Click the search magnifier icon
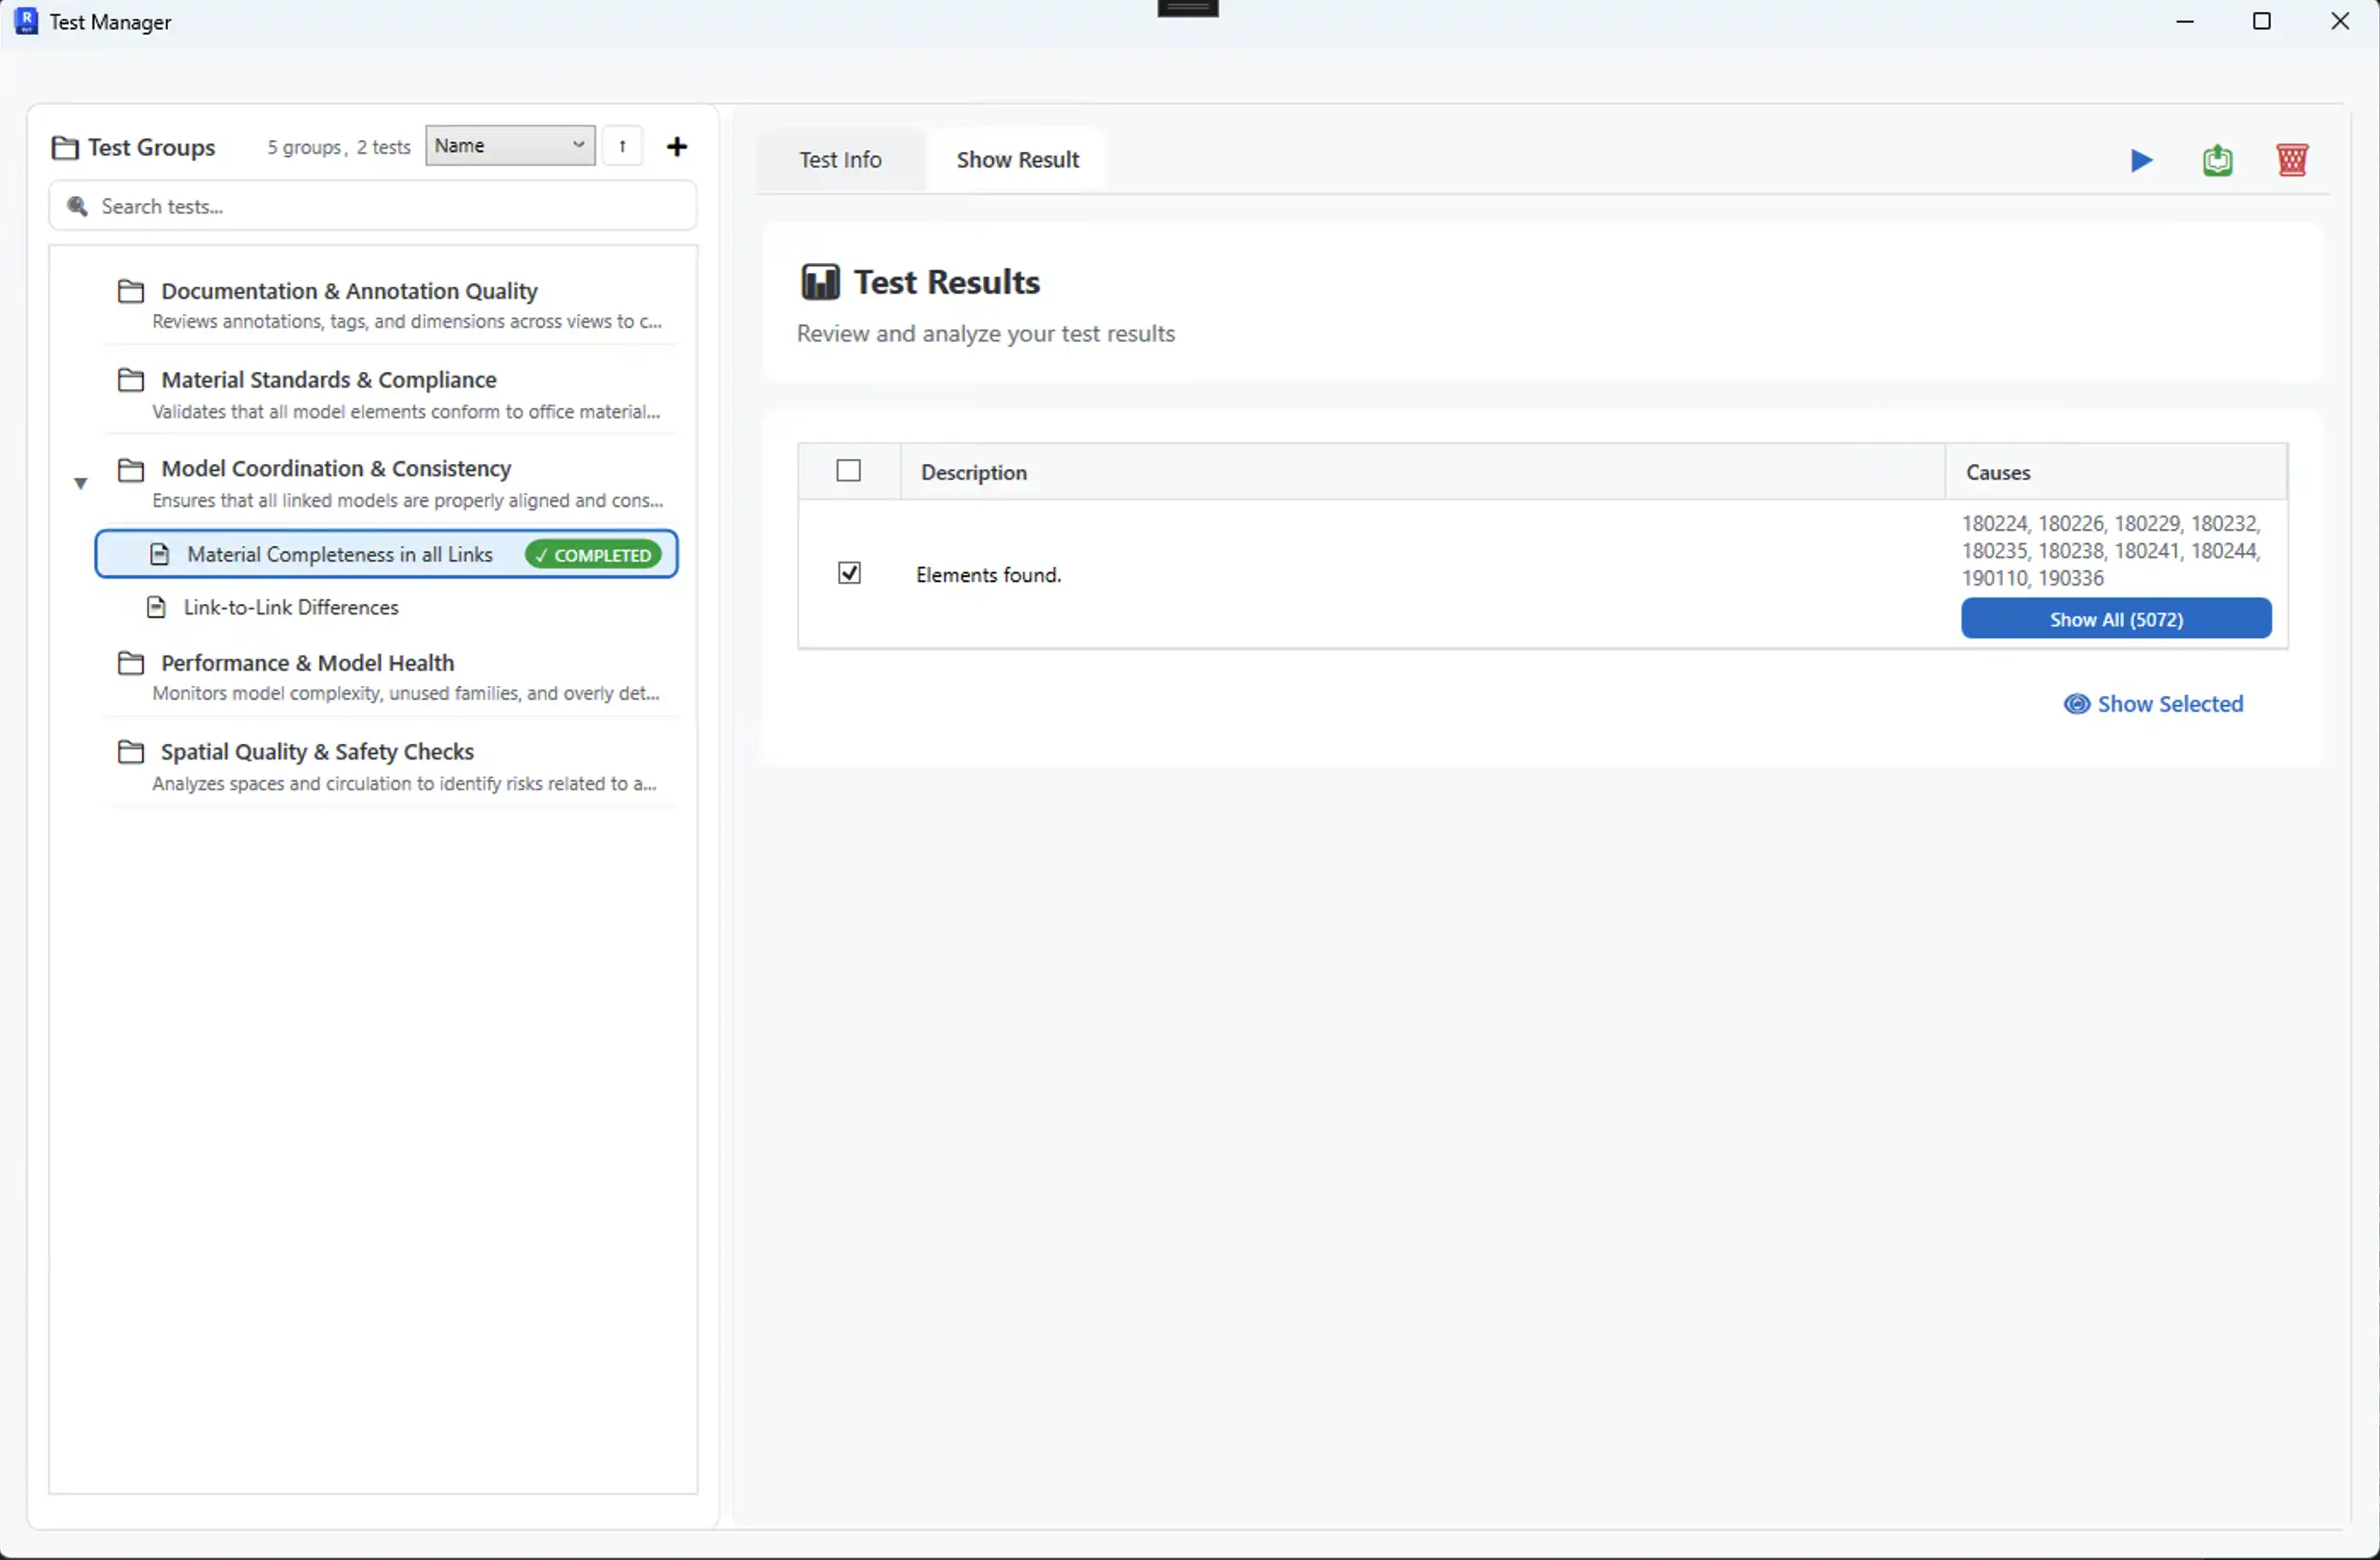The width and height of the screenshot is (2380, 1560). click(77, 206)
